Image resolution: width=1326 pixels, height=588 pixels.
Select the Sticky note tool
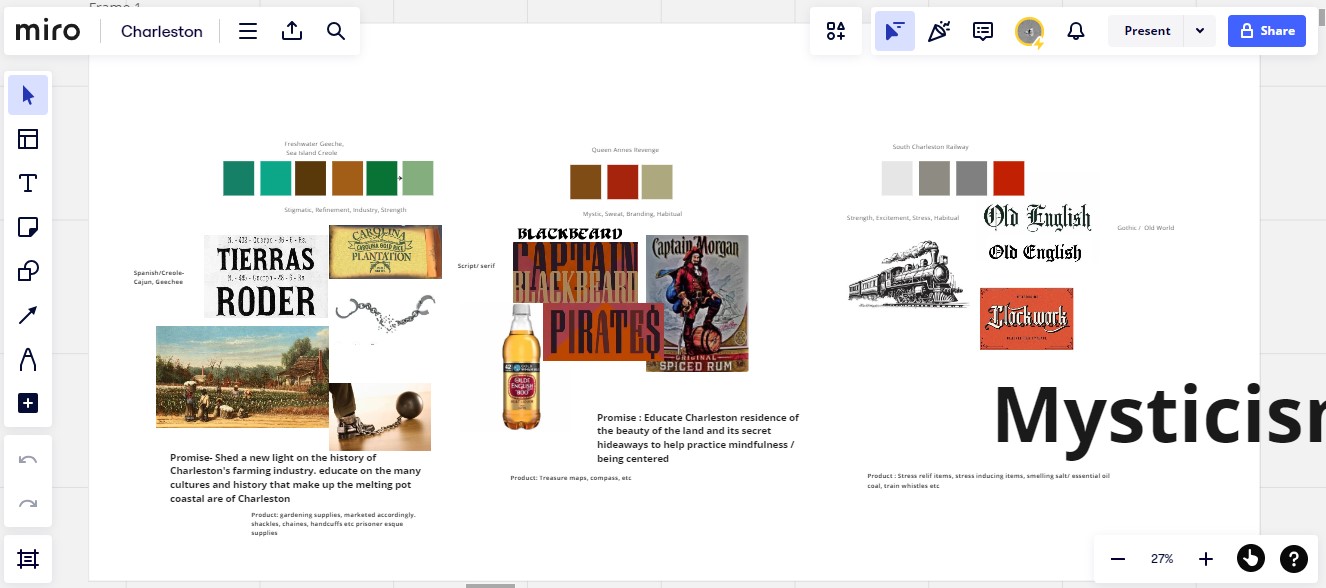[x=28, y=227]
